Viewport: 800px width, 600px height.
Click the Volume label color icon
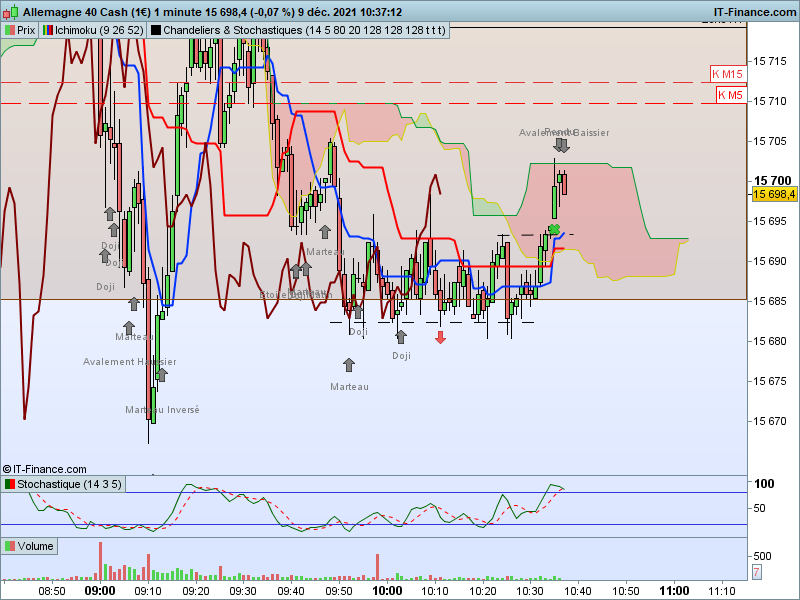pos(10,546)
